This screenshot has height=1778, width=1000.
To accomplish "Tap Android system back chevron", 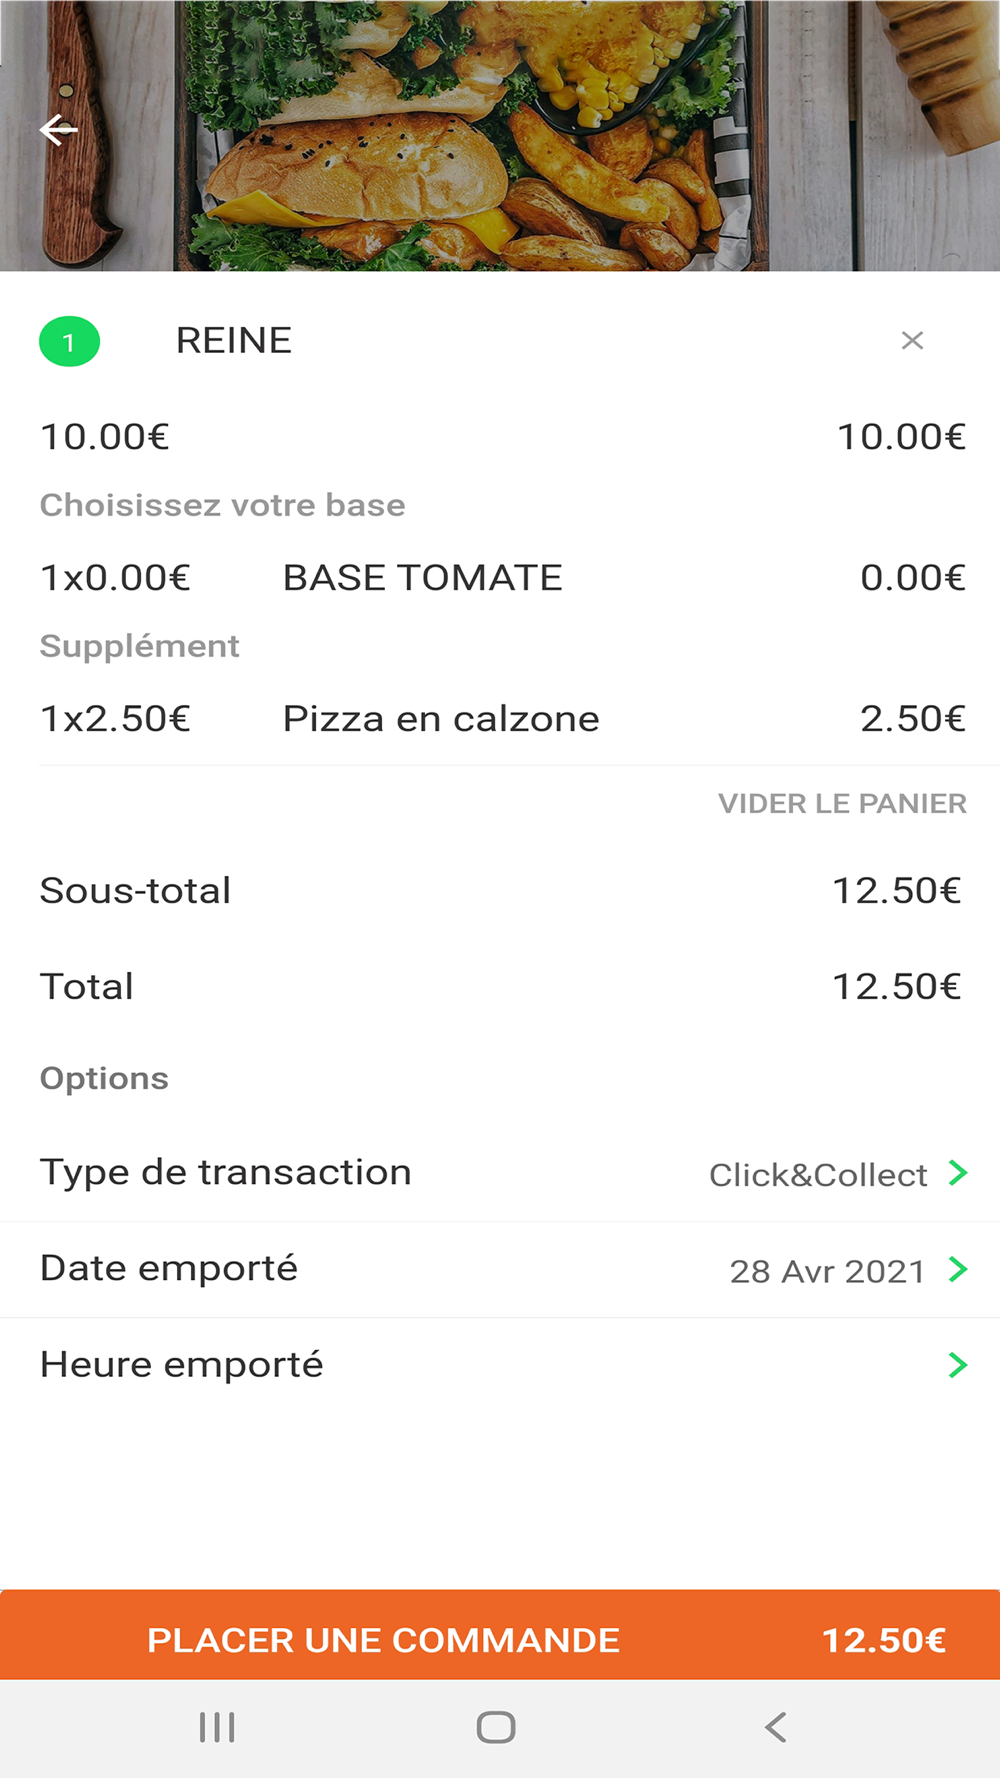I will [776, 1727].
